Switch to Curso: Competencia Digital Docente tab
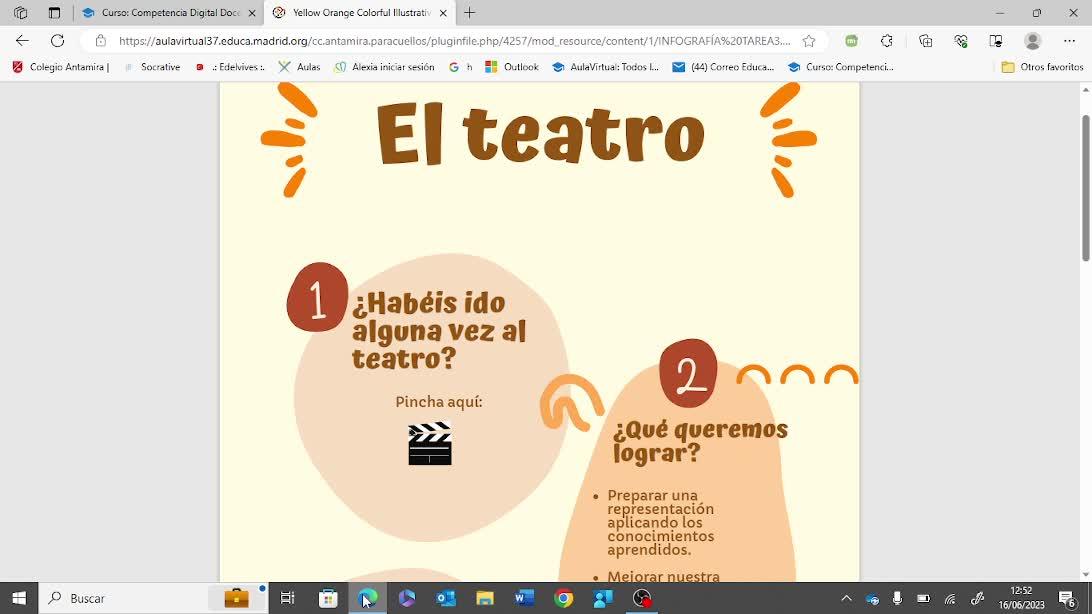1092x614 pixels. click(x=168, y=13)
